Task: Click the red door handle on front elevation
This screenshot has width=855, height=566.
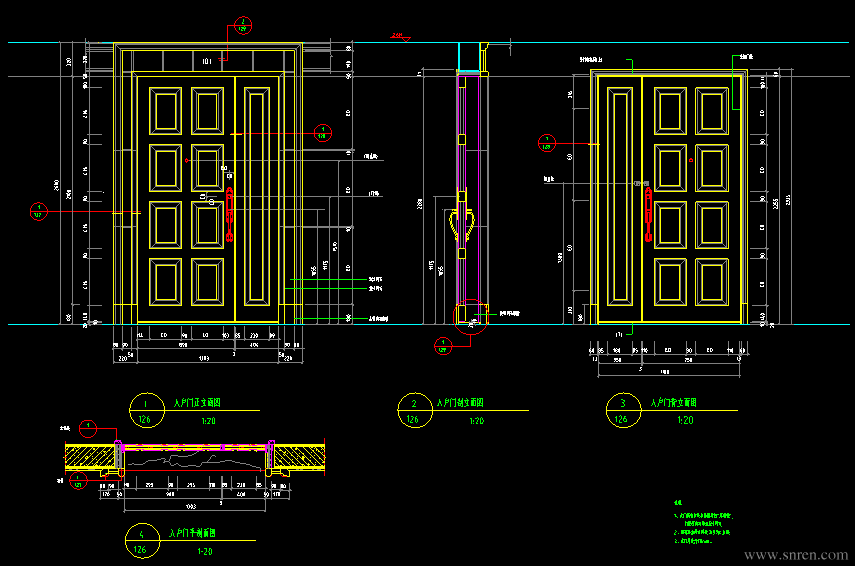Action: tap(230, 214)
